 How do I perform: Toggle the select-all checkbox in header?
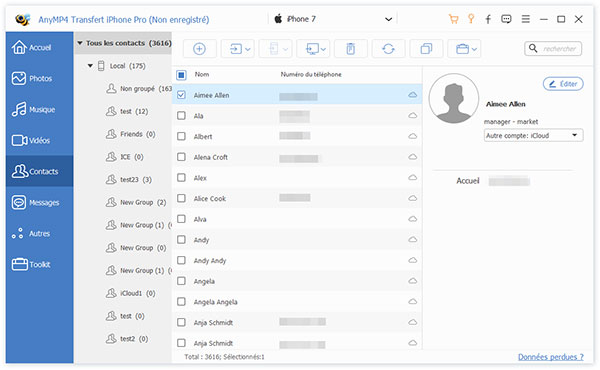181,75
